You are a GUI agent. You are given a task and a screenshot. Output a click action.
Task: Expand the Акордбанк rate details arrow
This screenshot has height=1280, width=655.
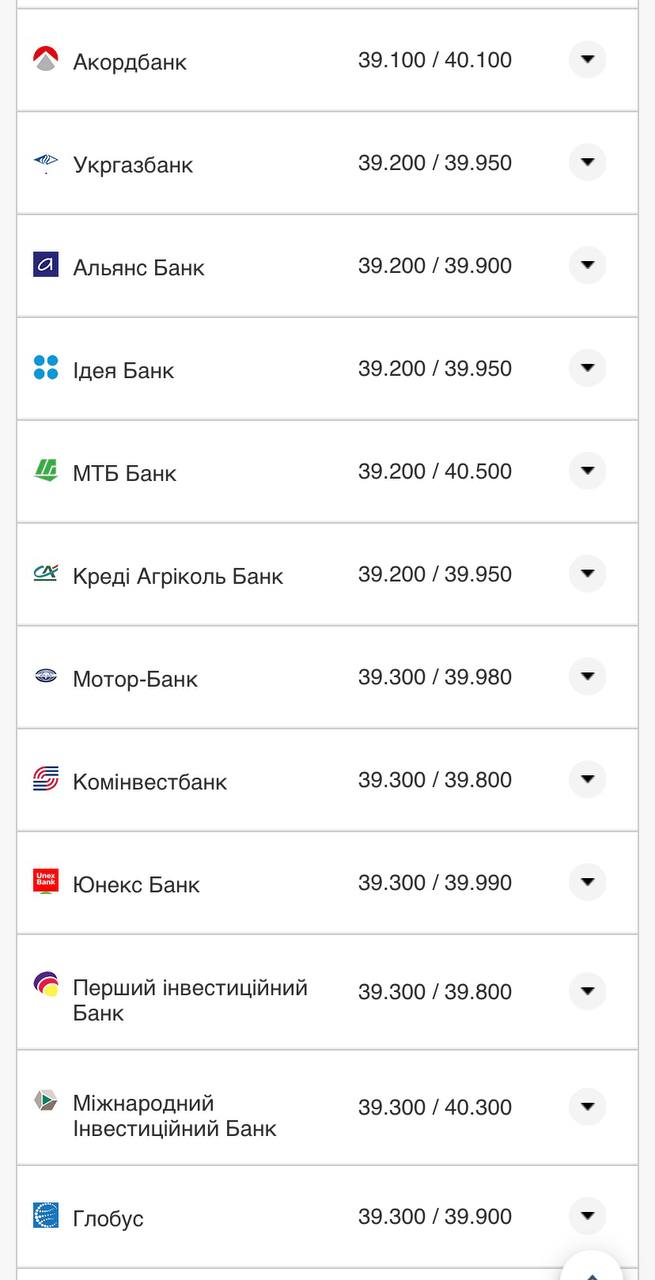click(x=587, y=60)
